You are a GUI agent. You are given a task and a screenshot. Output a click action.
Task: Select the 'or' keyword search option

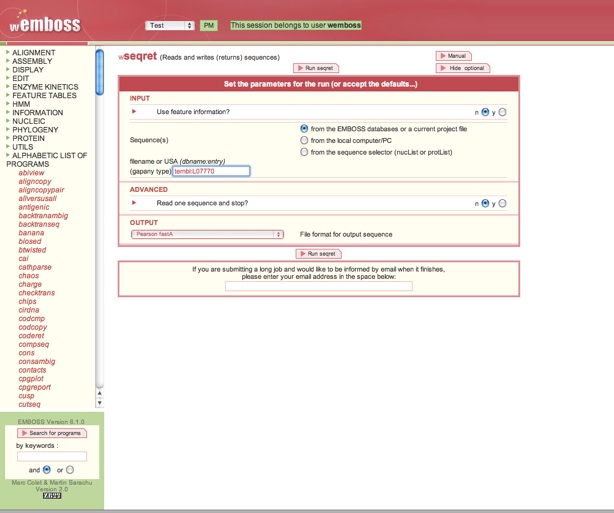70,470
